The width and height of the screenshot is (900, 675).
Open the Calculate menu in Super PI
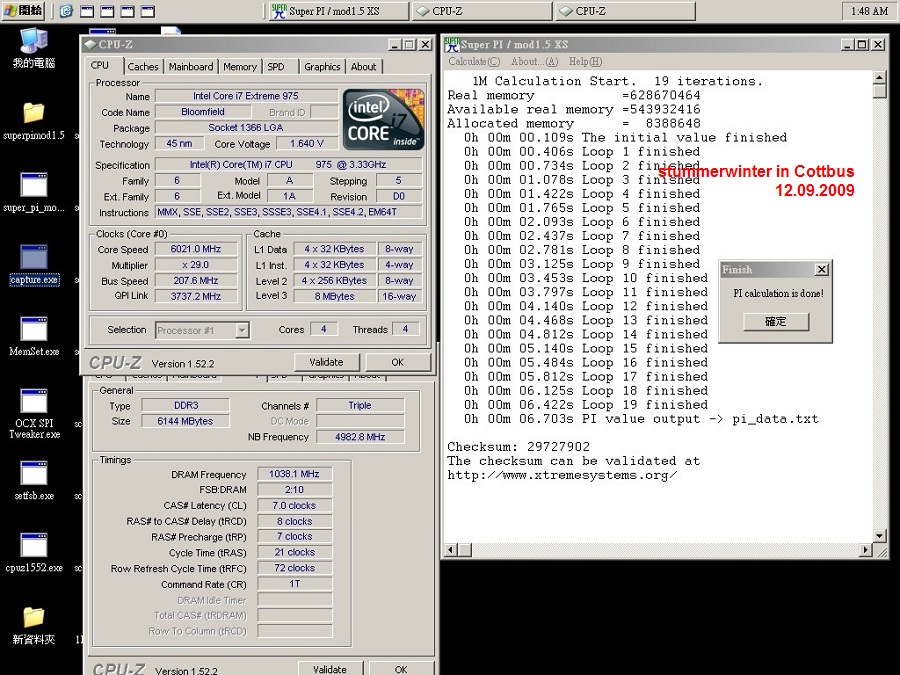tap(474, 61)
